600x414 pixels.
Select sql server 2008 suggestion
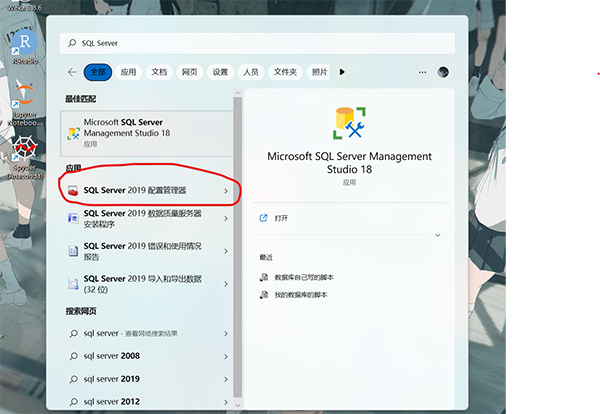[147, 356]
